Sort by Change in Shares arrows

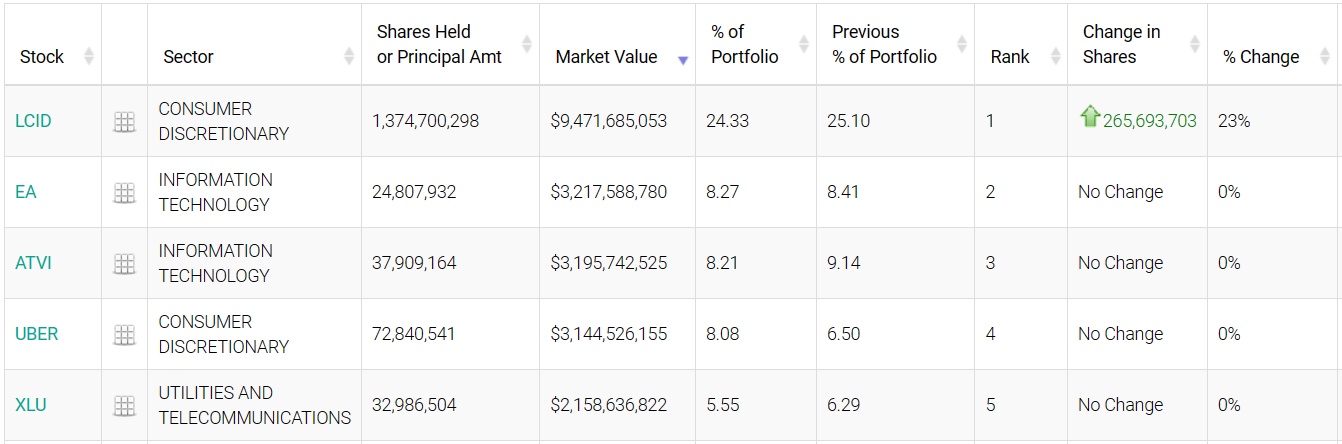(x=1194, y=44)
